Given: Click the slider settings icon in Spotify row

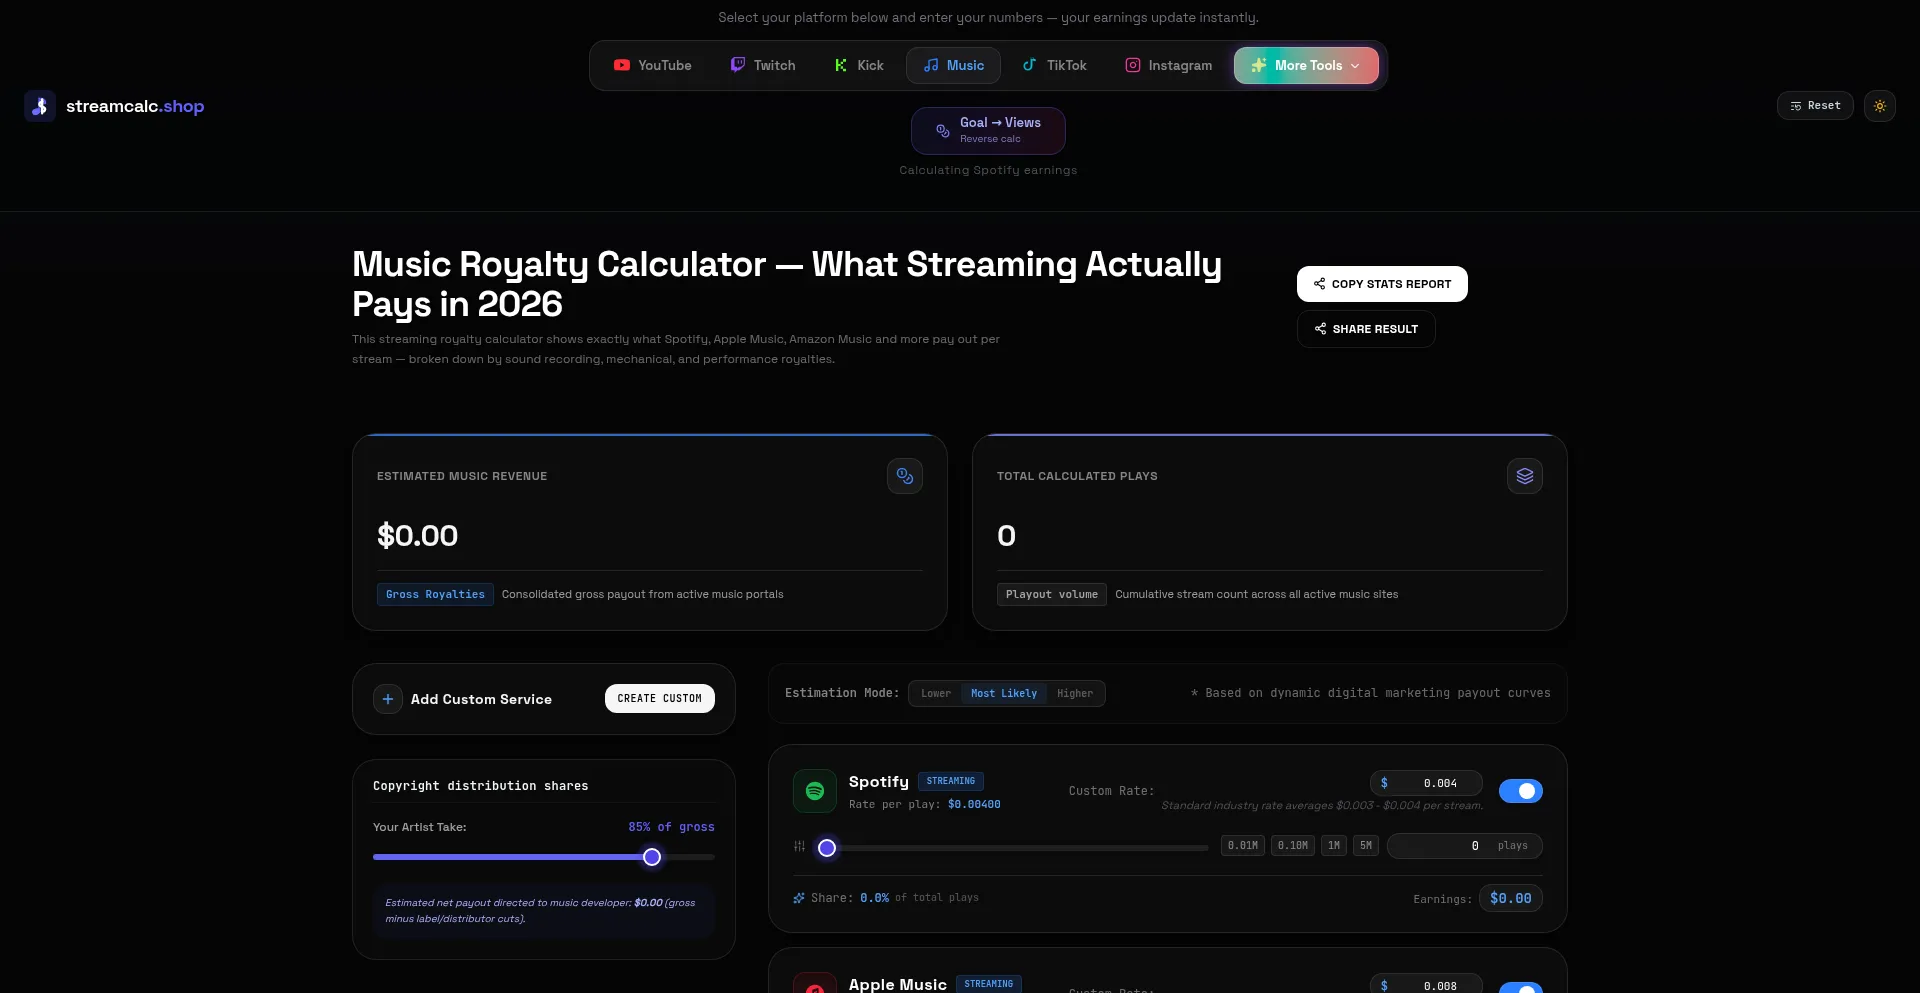Looking at the screenshot, I should [x=799, y=846].
